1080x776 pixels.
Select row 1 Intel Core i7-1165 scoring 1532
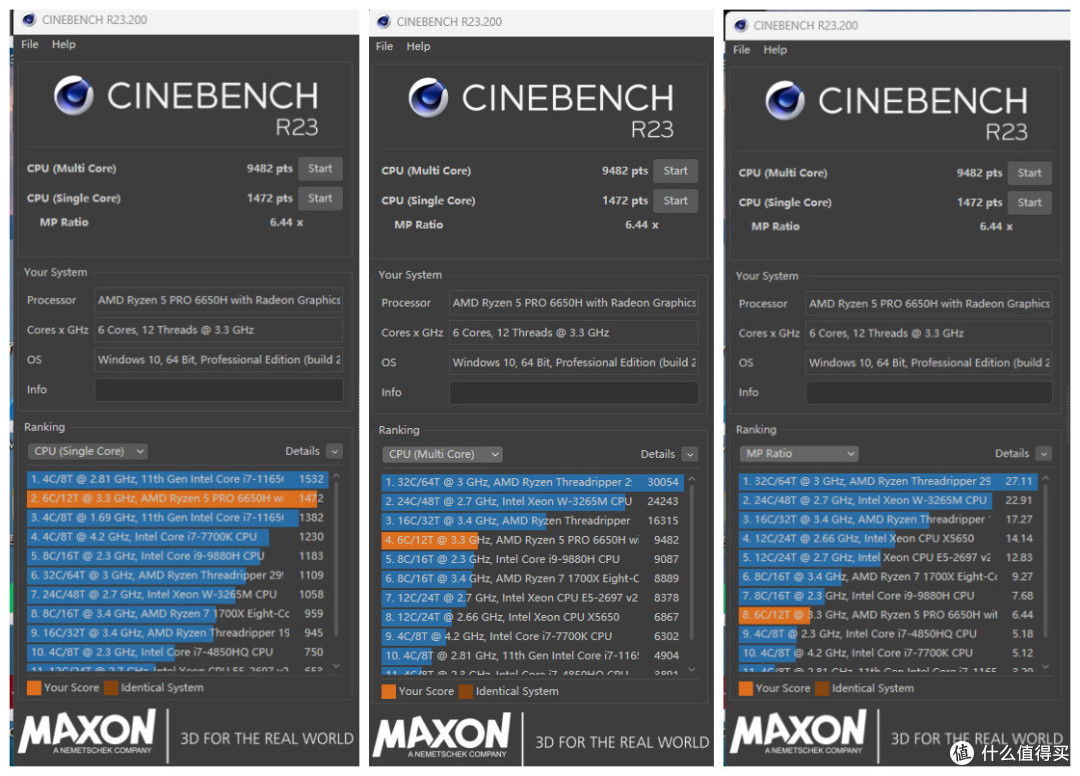[x=178, y=479]
